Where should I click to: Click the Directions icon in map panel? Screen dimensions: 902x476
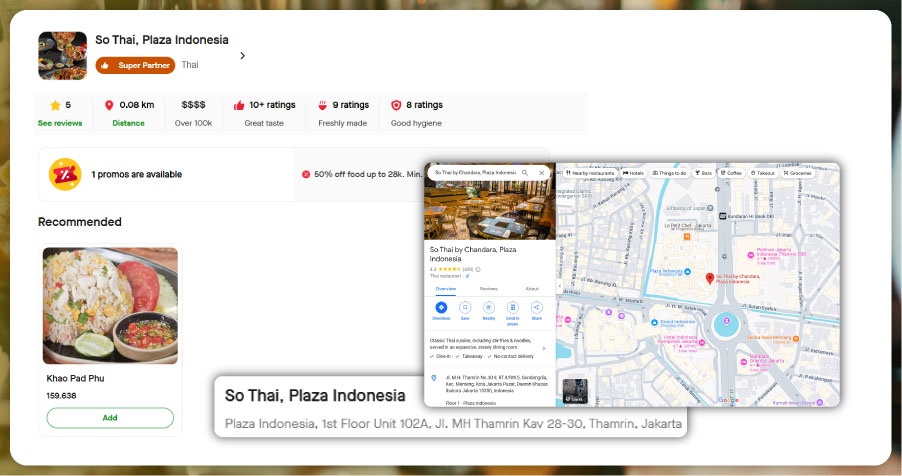pos(441,308)
